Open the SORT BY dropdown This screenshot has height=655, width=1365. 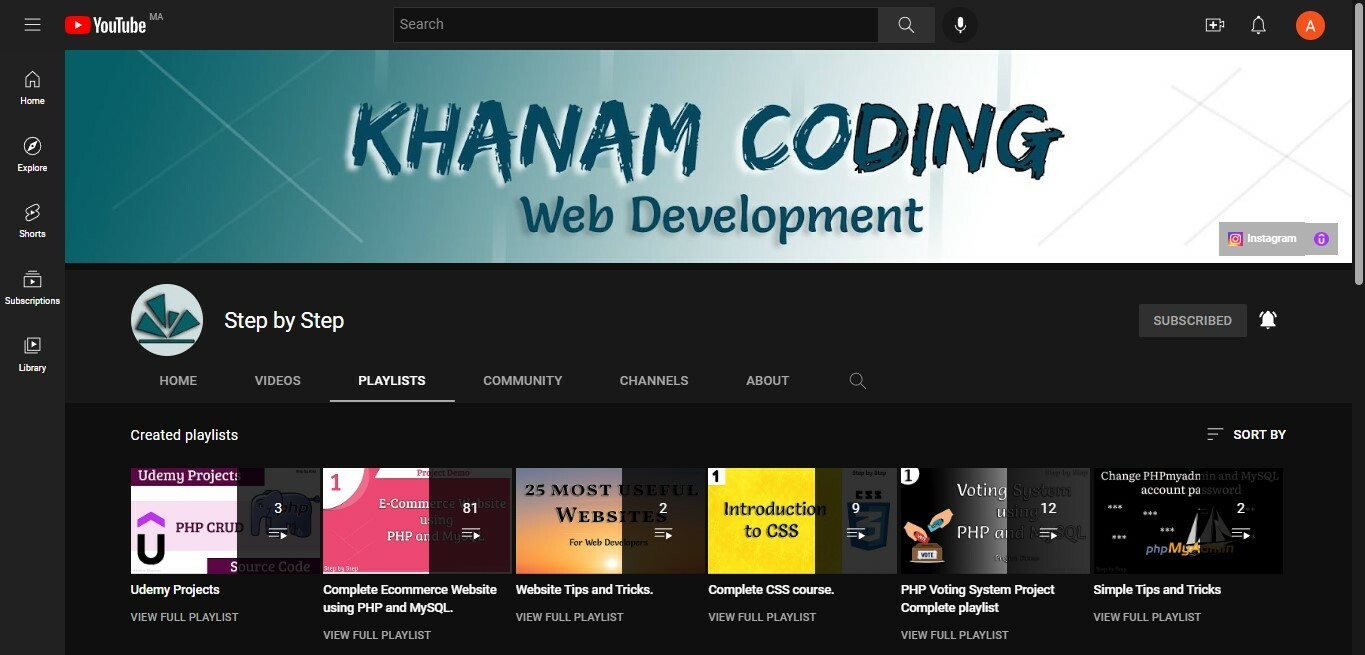click(1246, 435)
